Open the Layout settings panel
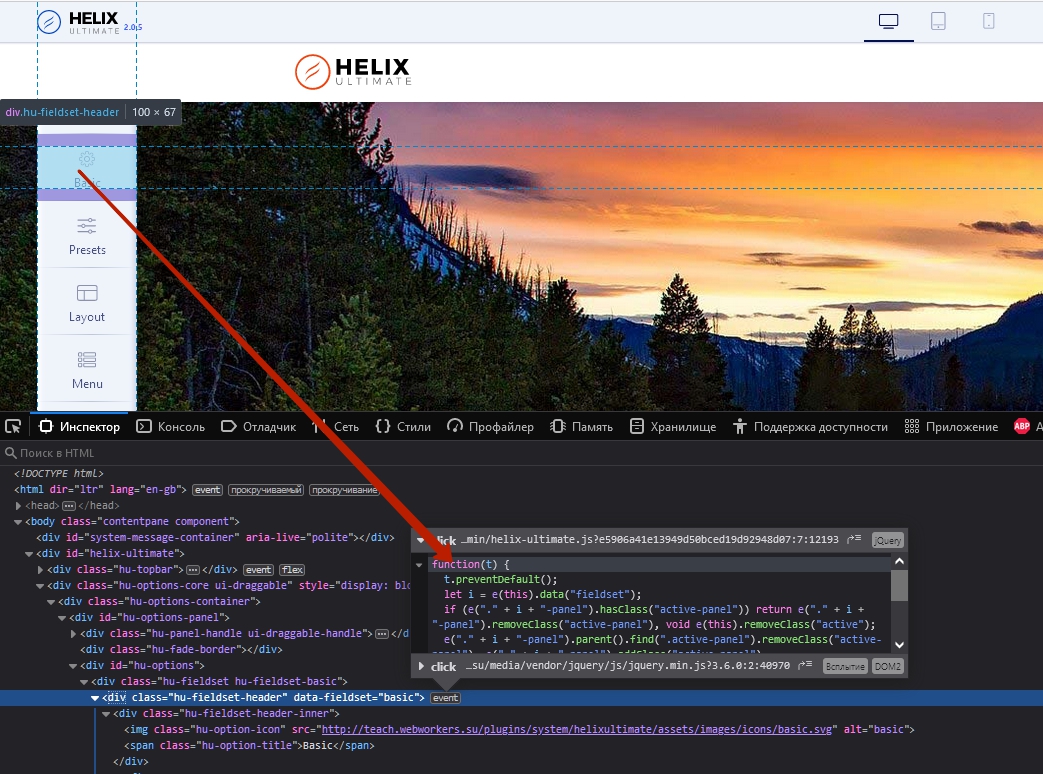 point(87,302)
